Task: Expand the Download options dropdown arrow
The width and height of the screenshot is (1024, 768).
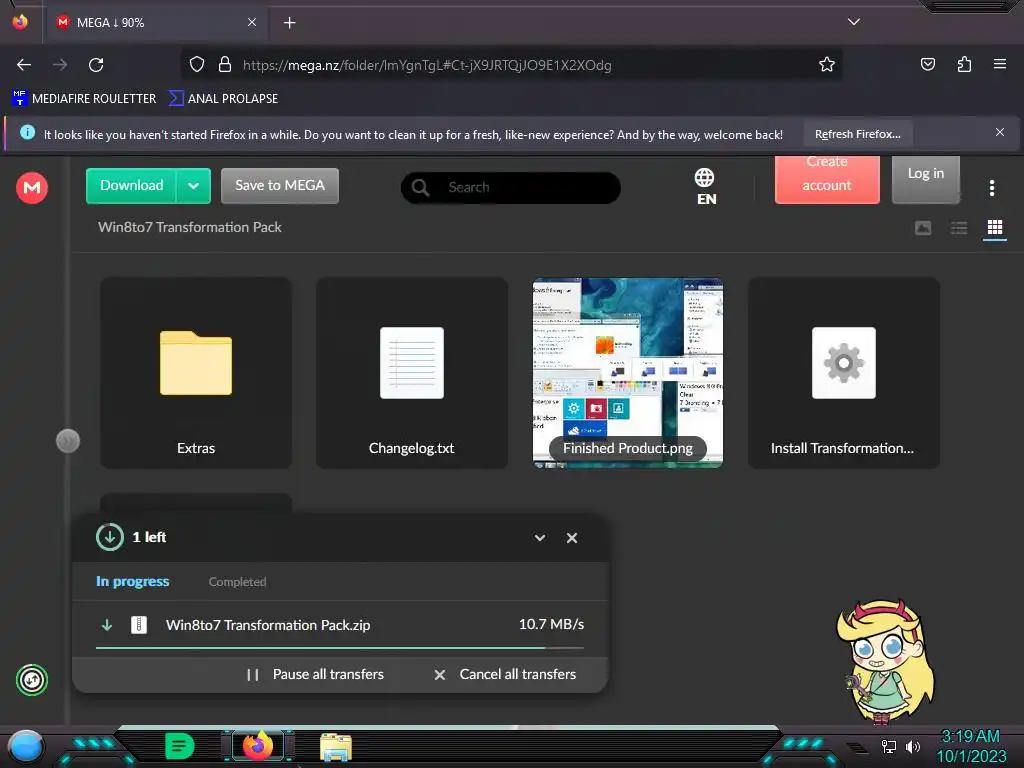Action: click(193, 185)
